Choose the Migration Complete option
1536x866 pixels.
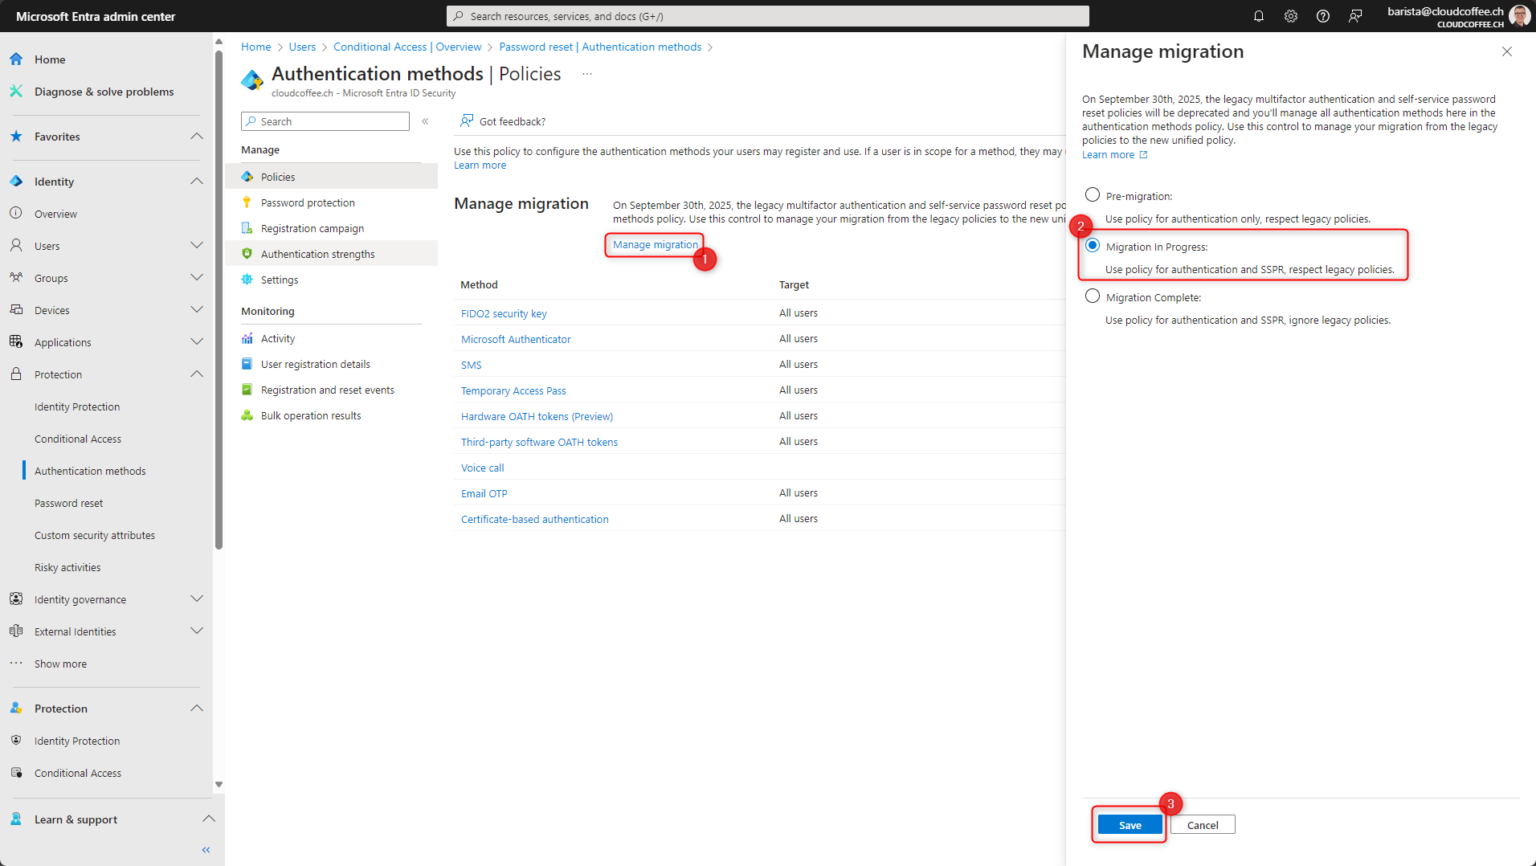click(1091, 297)
